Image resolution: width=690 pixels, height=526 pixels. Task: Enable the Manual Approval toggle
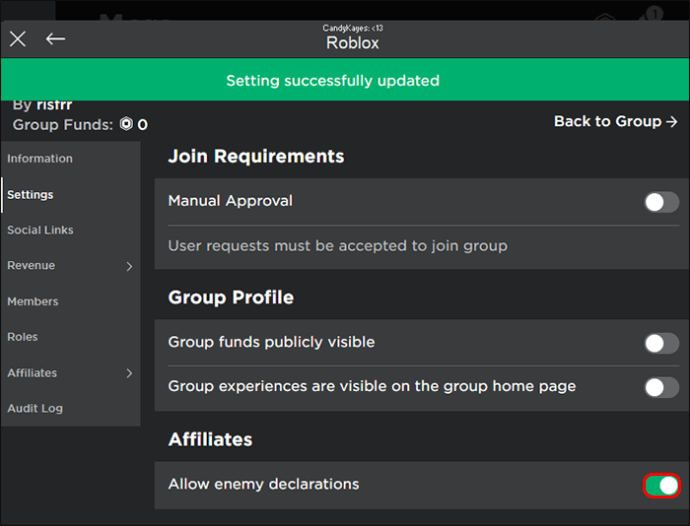(662, 202)
